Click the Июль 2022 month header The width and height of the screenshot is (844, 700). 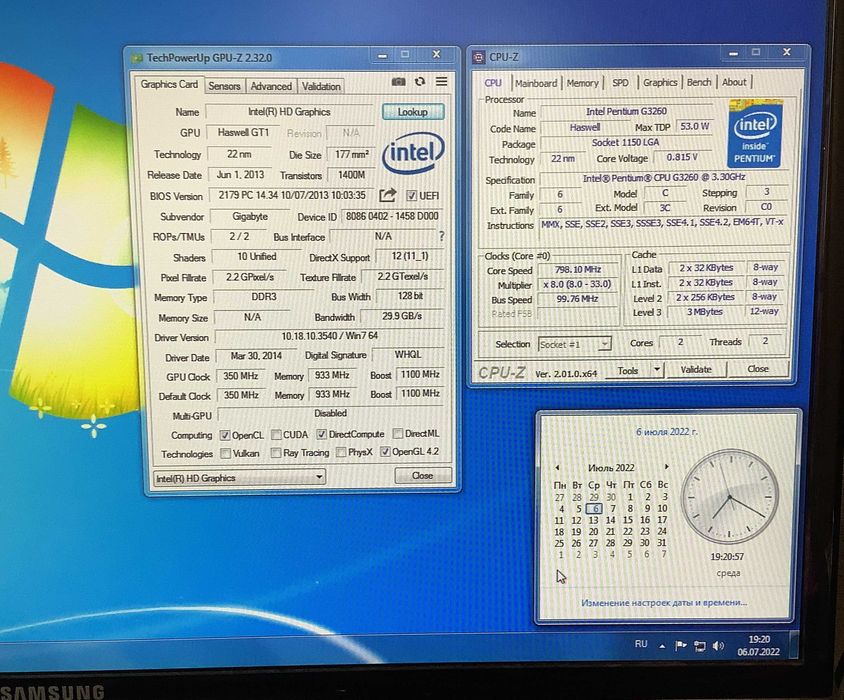pos(611,467)
